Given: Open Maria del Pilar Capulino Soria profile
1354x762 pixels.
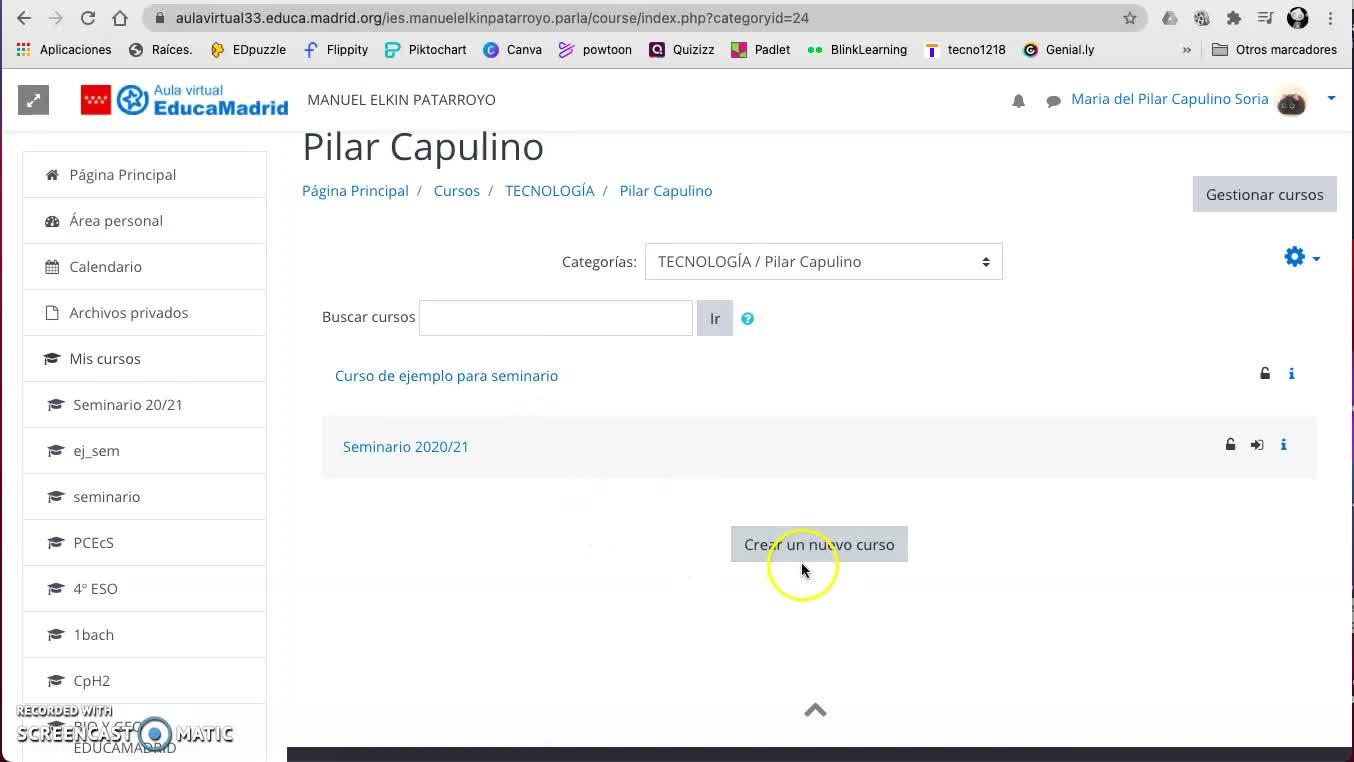Looking at the screenshot, I should point(1170,99).
